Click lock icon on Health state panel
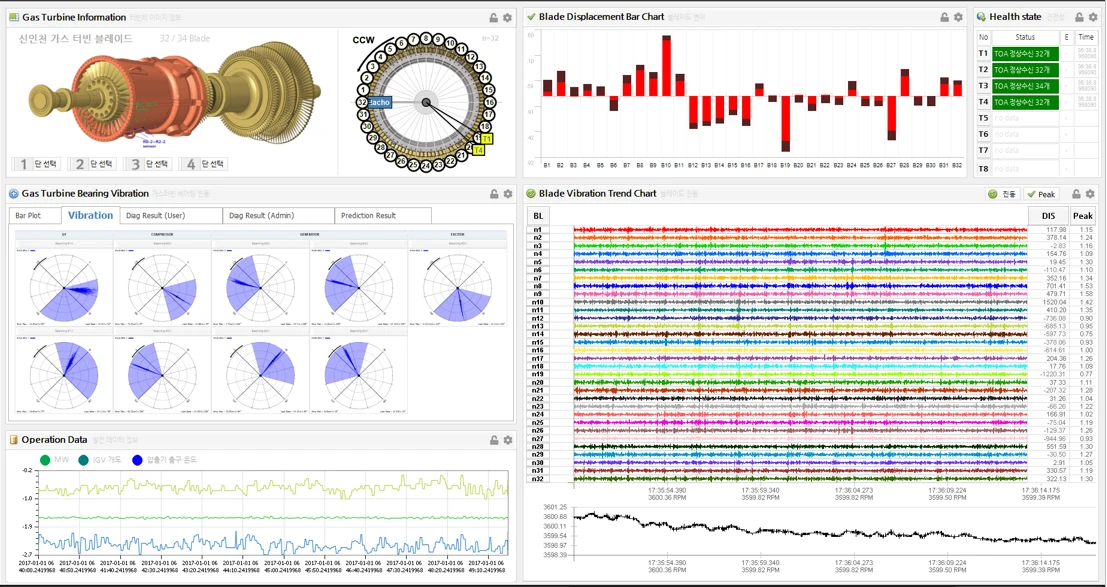 (x=1079, y=17)
